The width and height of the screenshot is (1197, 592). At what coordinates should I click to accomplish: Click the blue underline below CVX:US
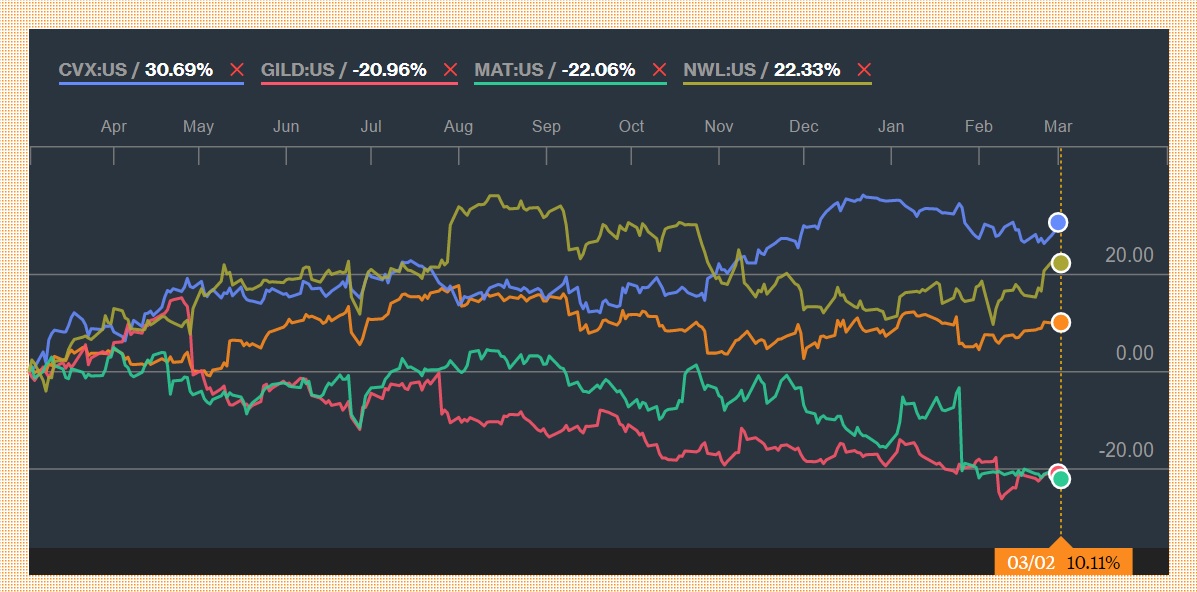(x=151, y=83)
